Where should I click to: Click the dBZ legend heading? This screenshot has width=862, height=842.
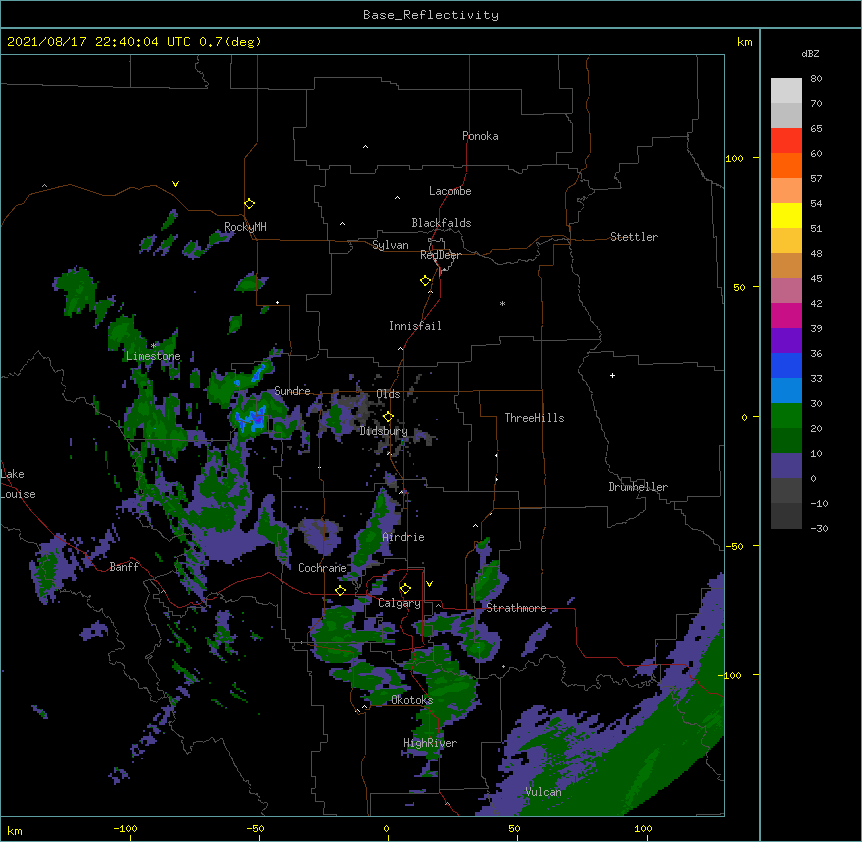tap(810, 54)
